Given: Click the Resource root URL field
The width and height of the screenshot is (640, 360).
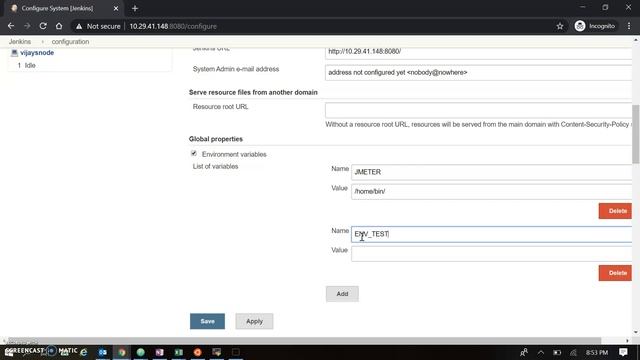Looking at the screenshot, I should coord(478,110).
